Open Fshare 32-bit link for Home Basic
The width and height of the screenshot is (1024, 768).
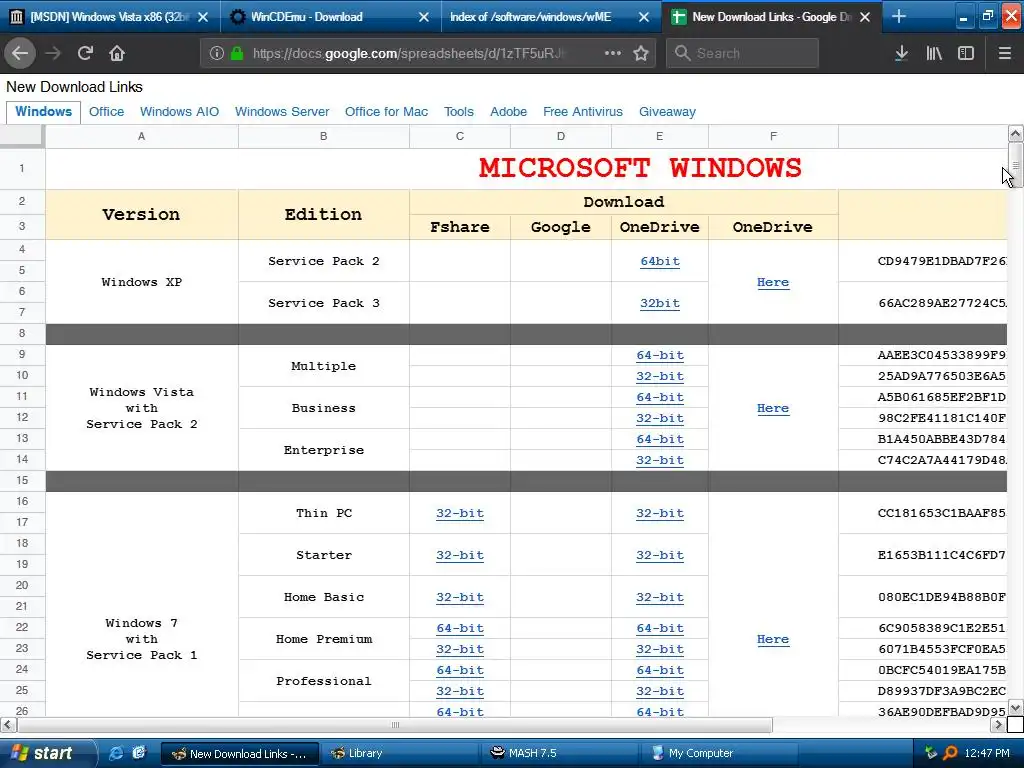tap(460, 597)
